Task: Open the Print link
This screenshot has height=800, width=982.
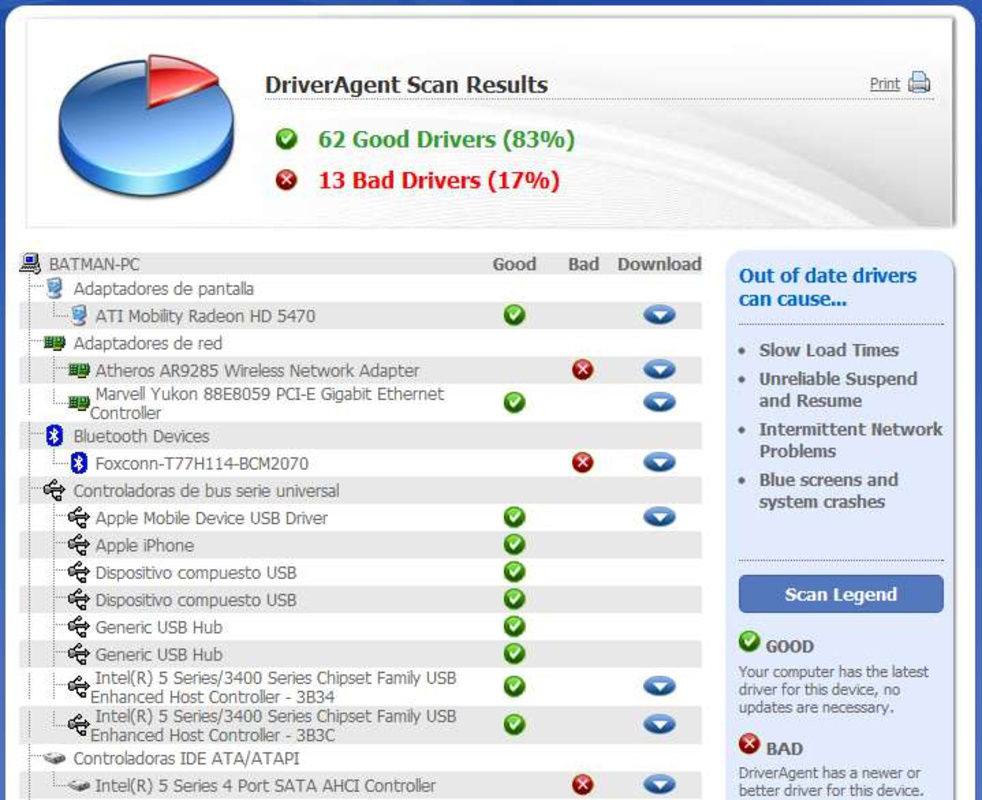Action: click(884, 84)
